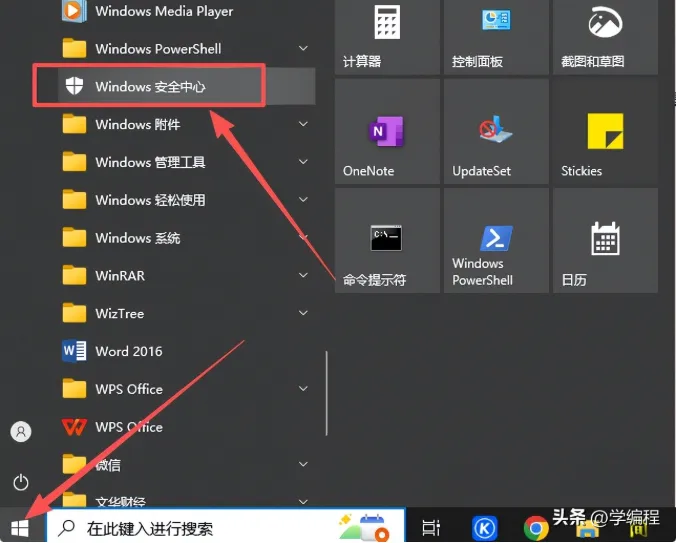Click the Windows 管理工具 folder icon

pos(74,162)
